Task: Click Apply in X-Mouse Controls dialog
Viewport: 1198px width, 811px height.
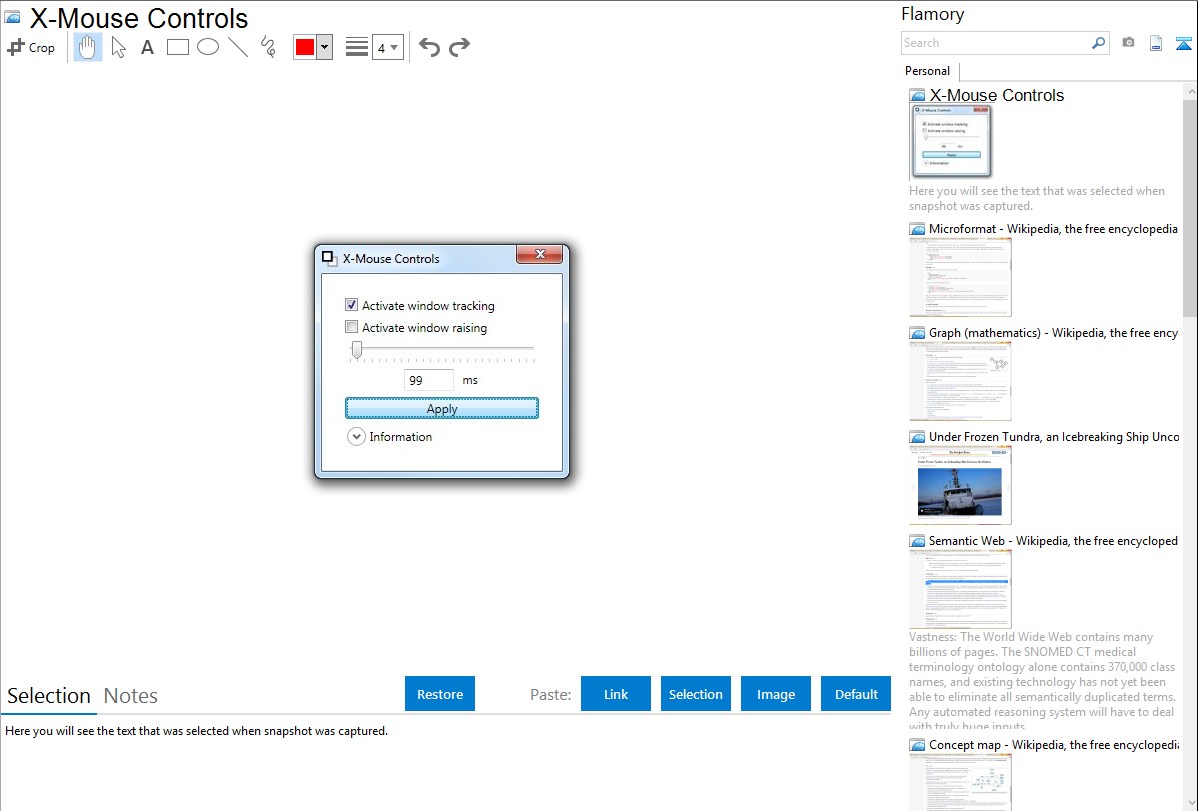Action: (442, 408)
